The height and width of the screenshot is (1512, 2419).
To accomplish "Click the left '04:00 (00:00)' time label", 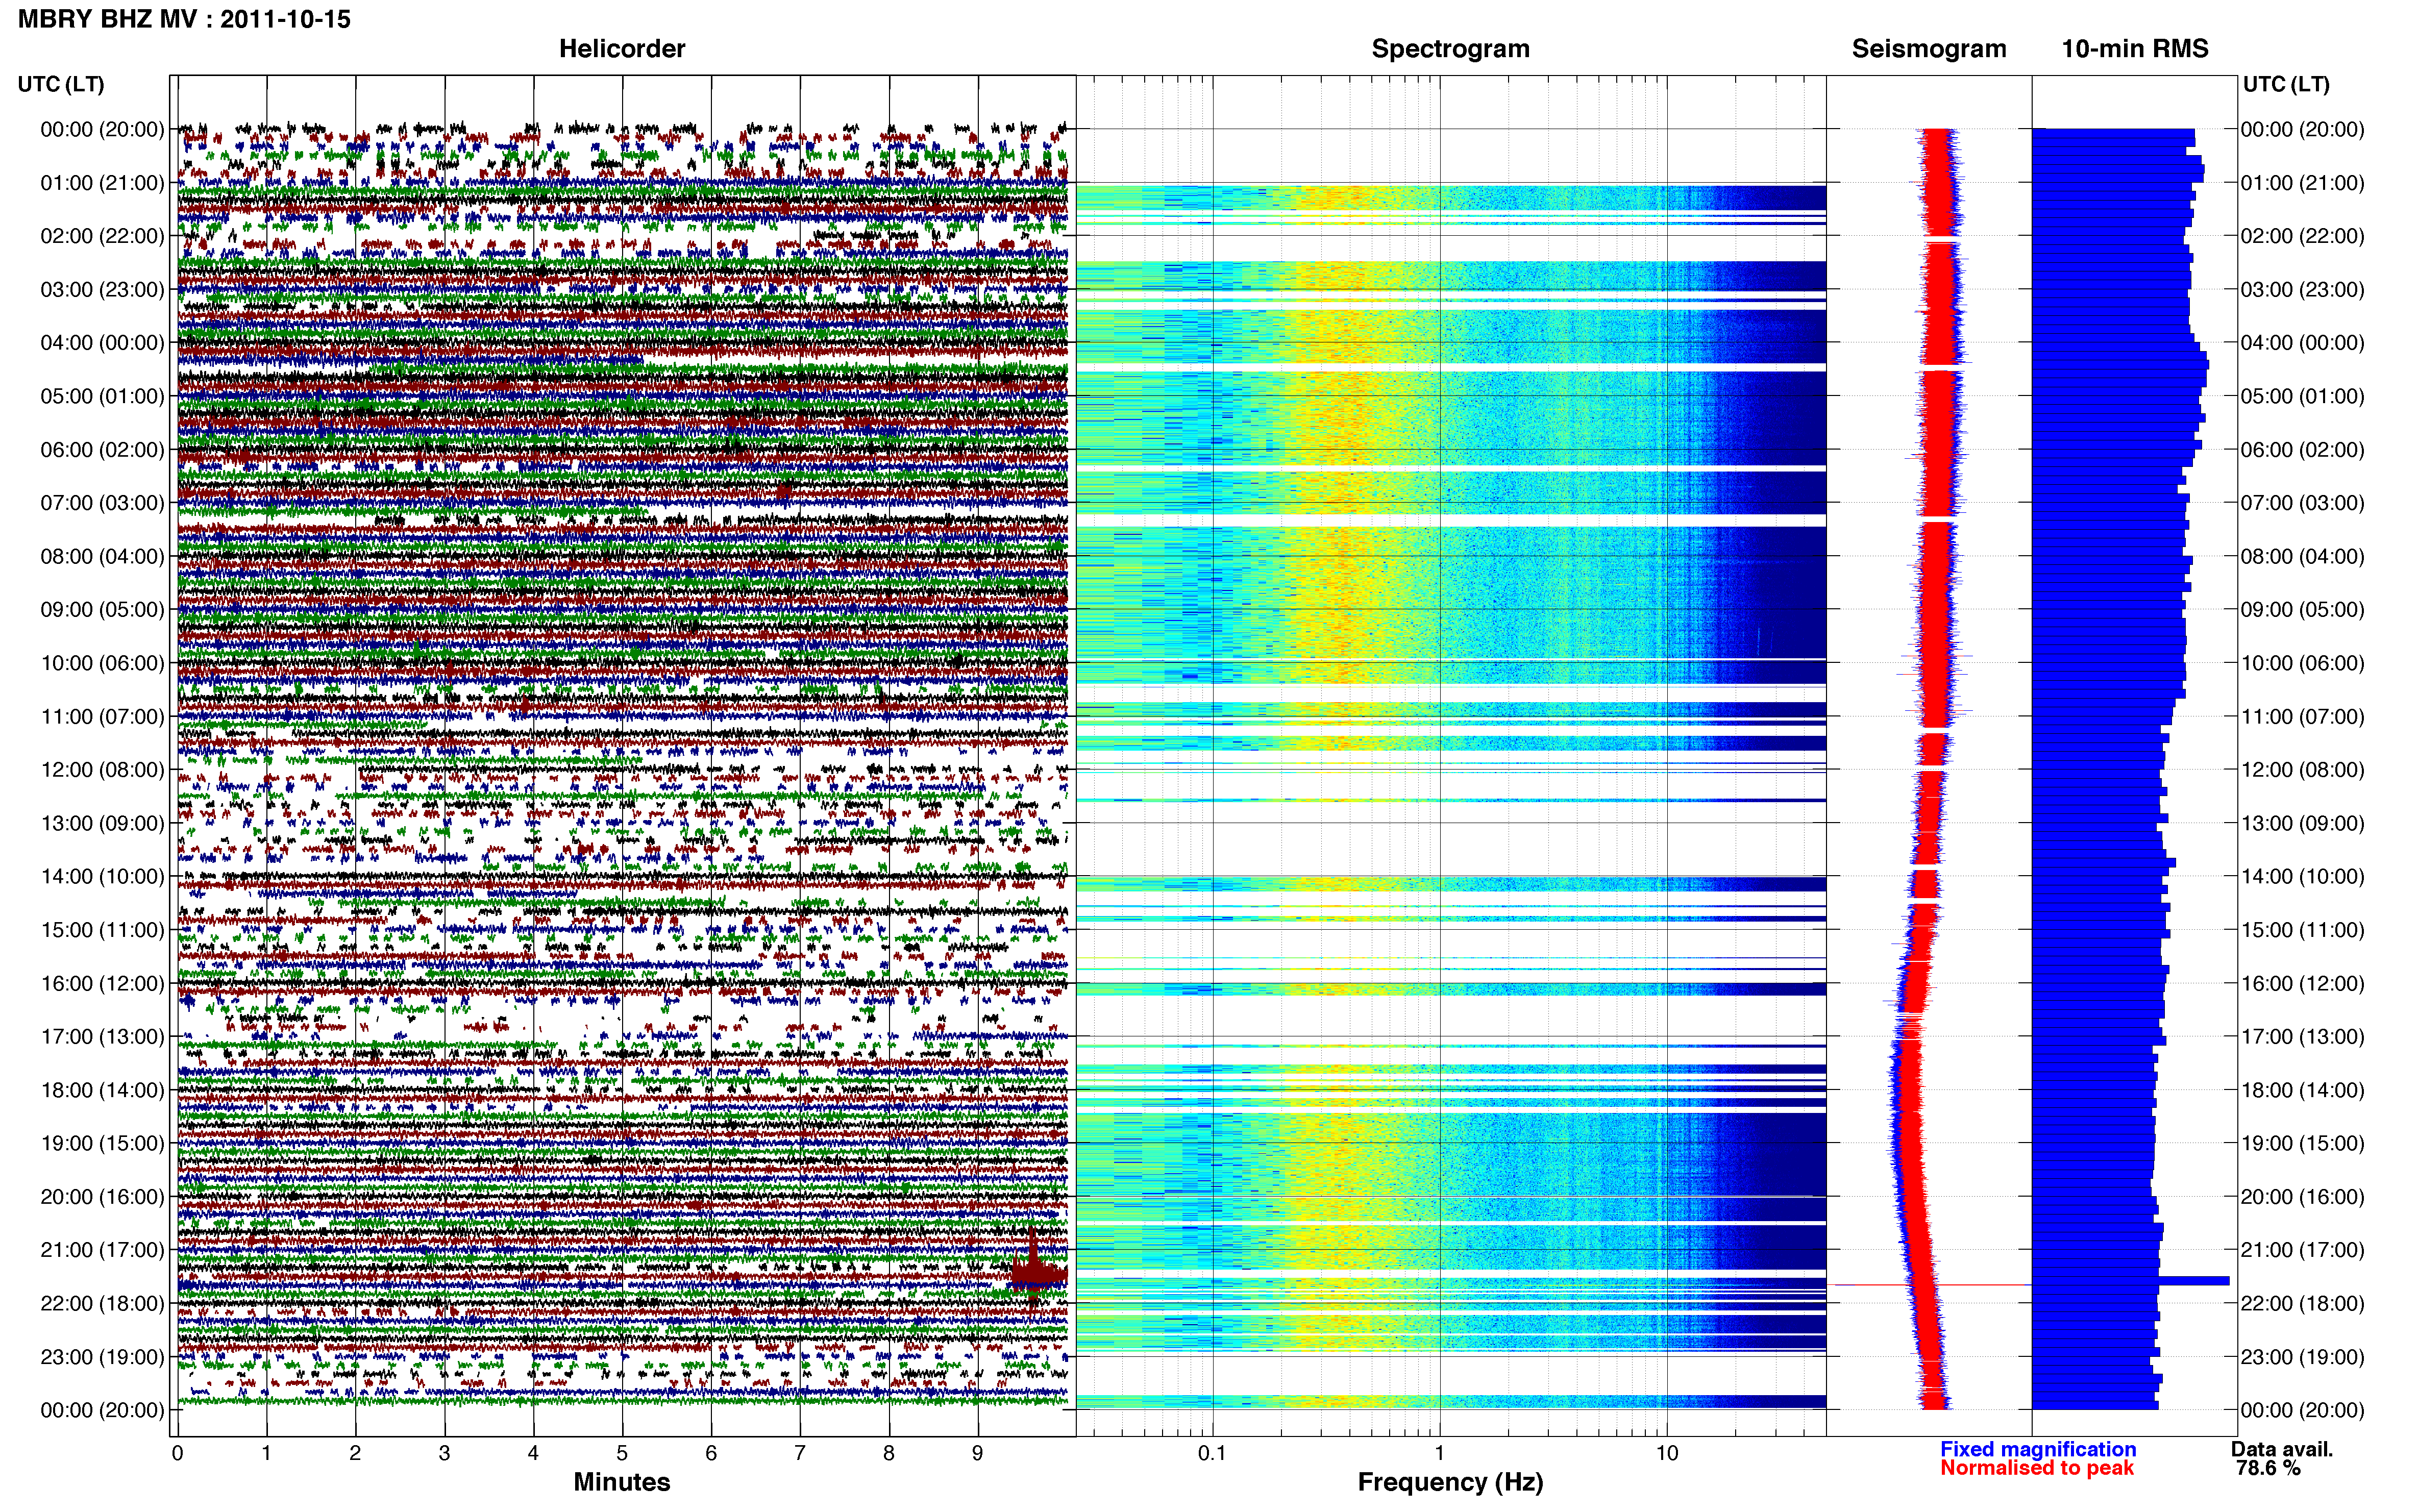I will click(x=102, y=343).
